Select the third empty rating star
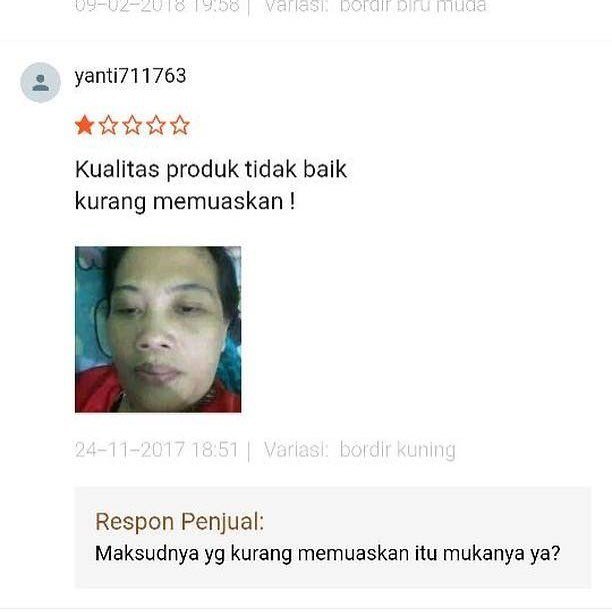The width and height of the screenshot is (612, 612). (132, 125)
